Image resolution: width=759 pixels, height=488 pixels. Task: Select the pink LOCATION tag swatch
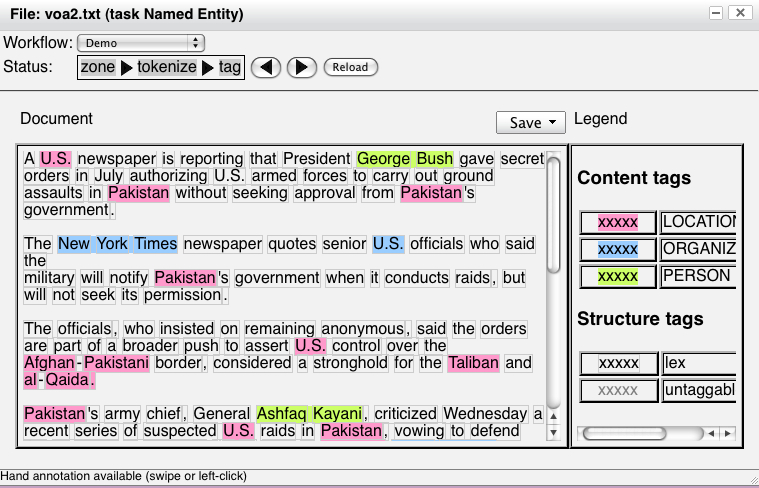pyautogui.click(x=618, y=222)
